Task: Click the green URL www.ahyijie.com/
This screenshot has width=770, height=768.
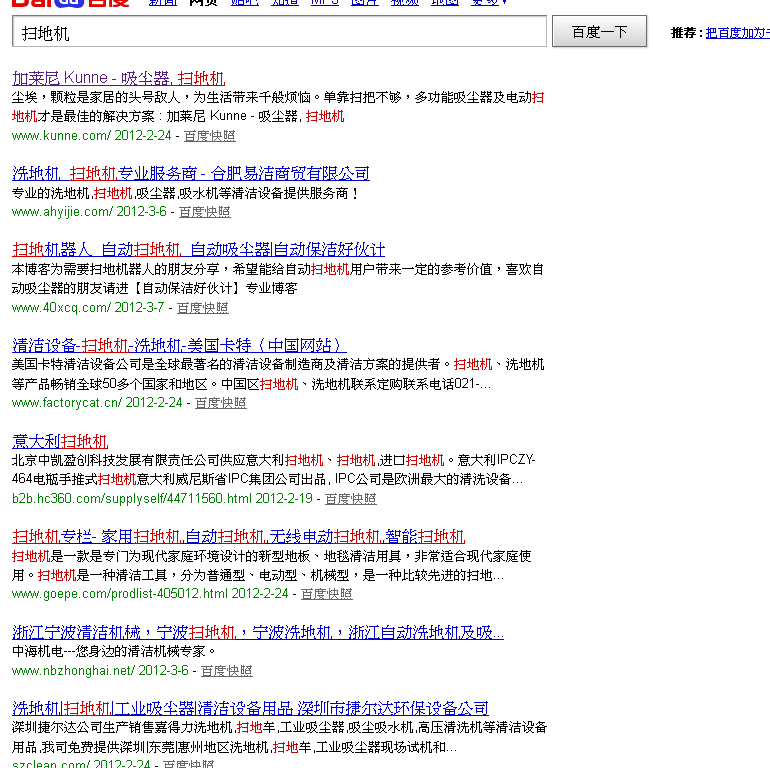Action: coord(62,212)
